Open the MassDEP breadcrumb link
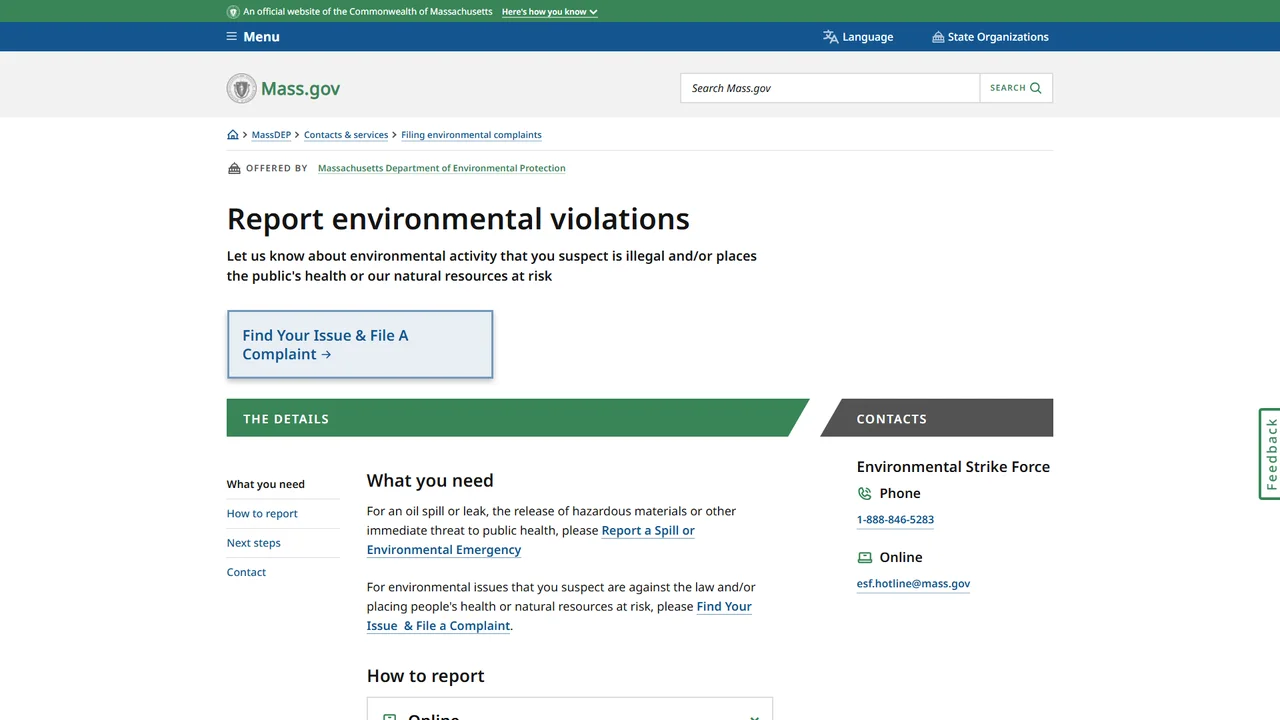 click(271, 135)
